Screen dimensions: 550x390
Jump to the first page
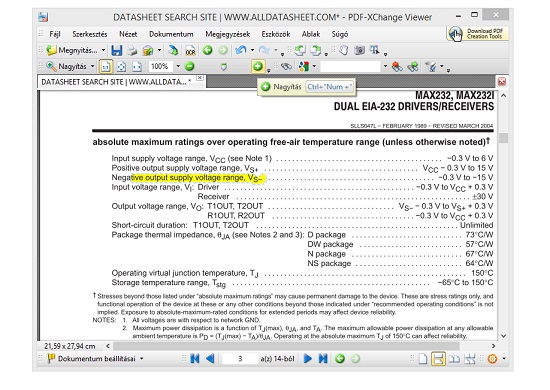[195, 359]
